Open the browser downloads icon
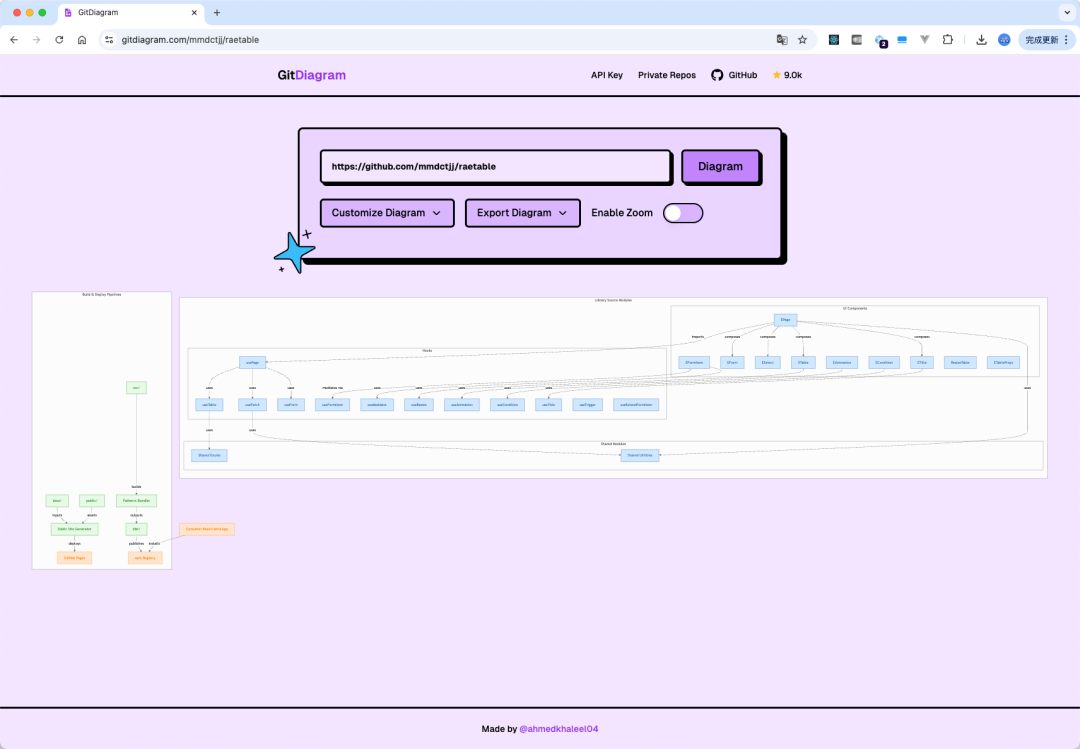Viewport: 1080px width, 749px height. click(982, 40)
